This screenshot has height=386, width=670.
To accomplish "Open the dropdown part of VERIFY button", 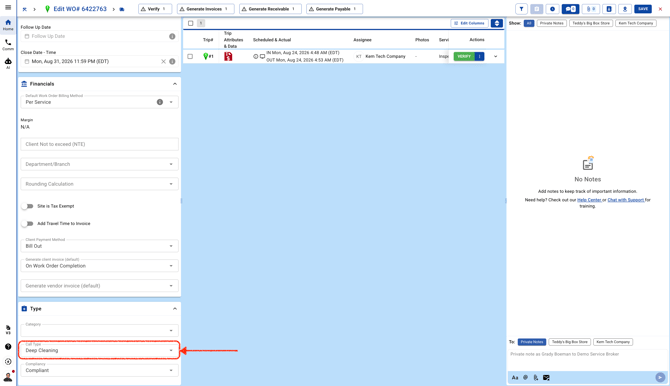I will 479,56.
